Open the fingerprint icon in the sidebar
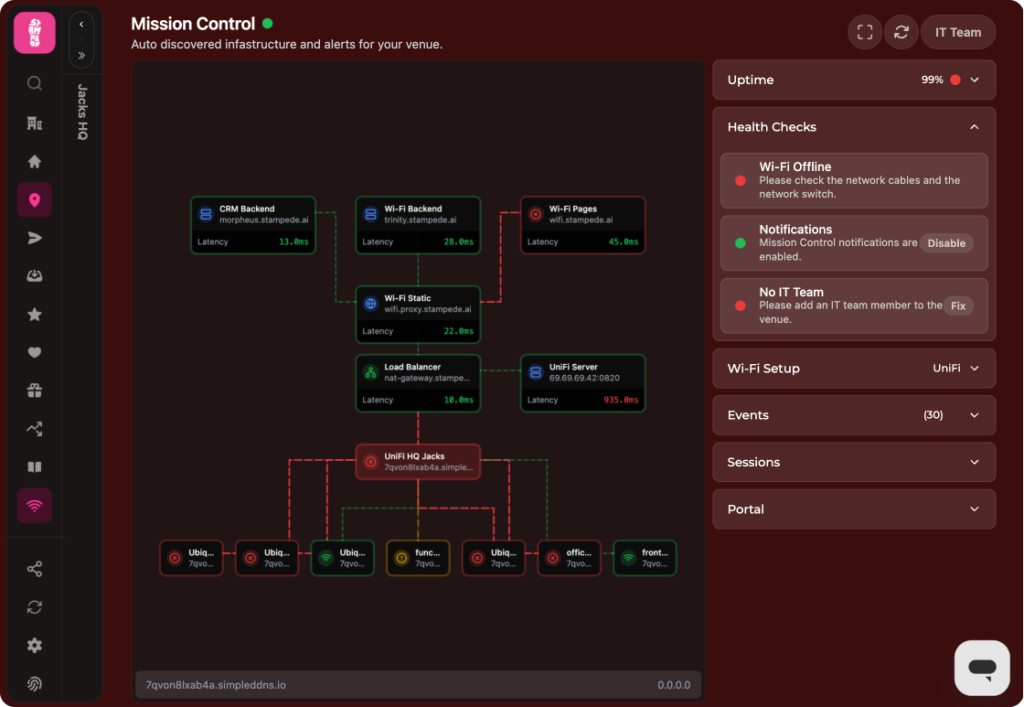Image resolution: width=1024 pixels, height=707 pixels. (x=35, y=683)
